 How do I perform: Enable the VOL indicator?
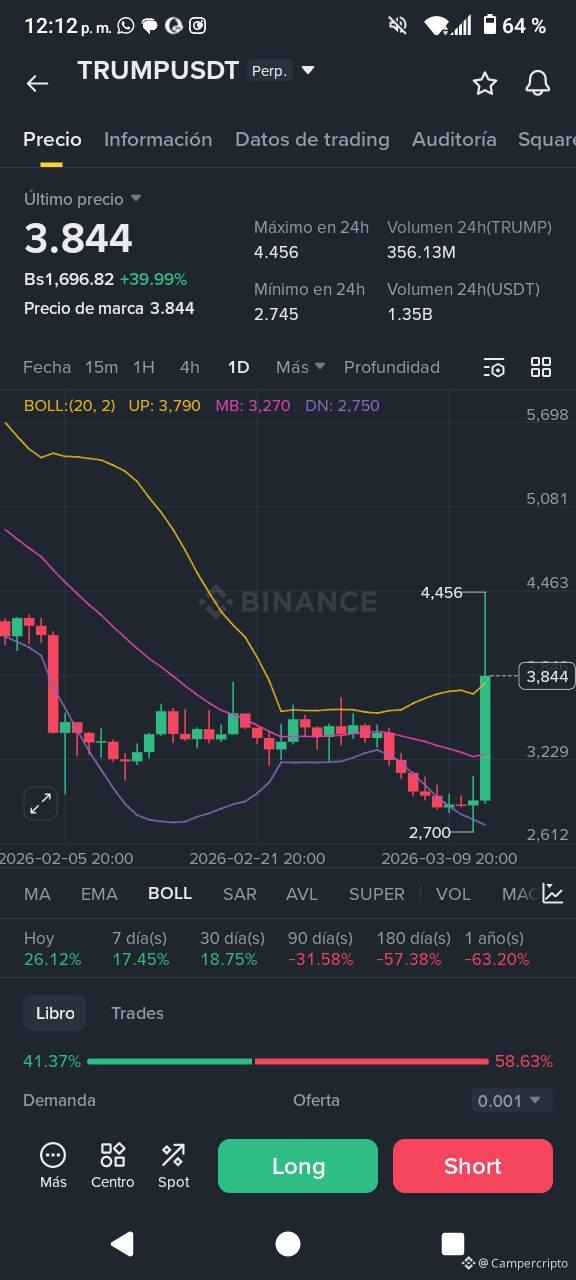453,894
